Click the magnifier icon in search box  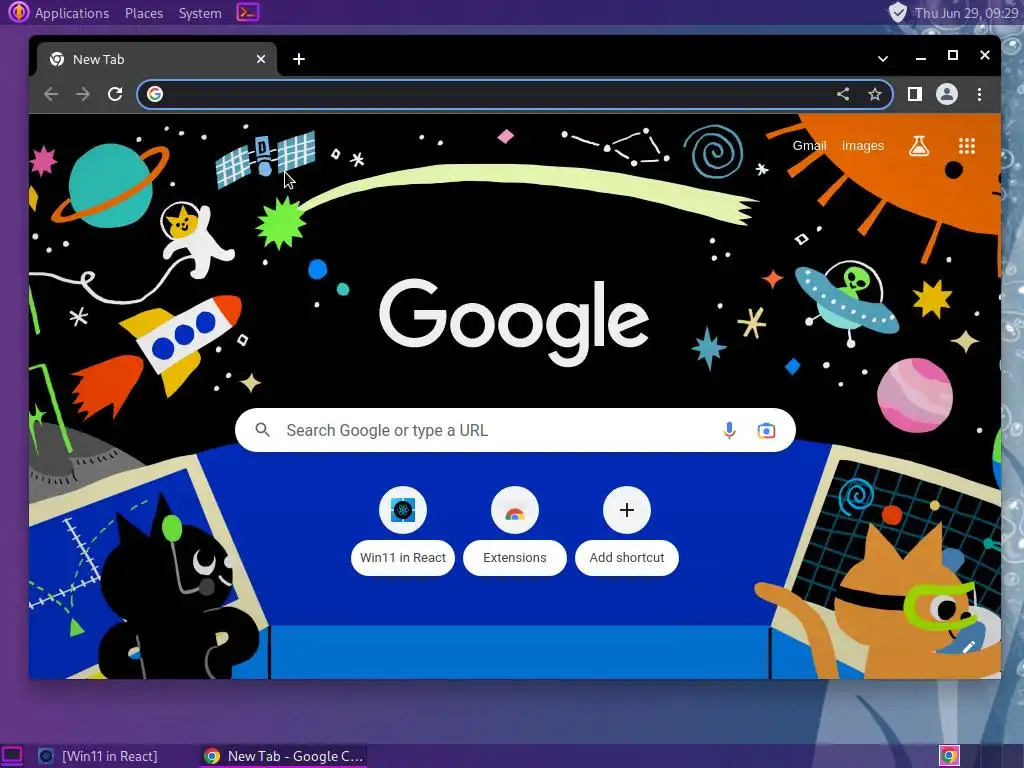coord(263,430)
